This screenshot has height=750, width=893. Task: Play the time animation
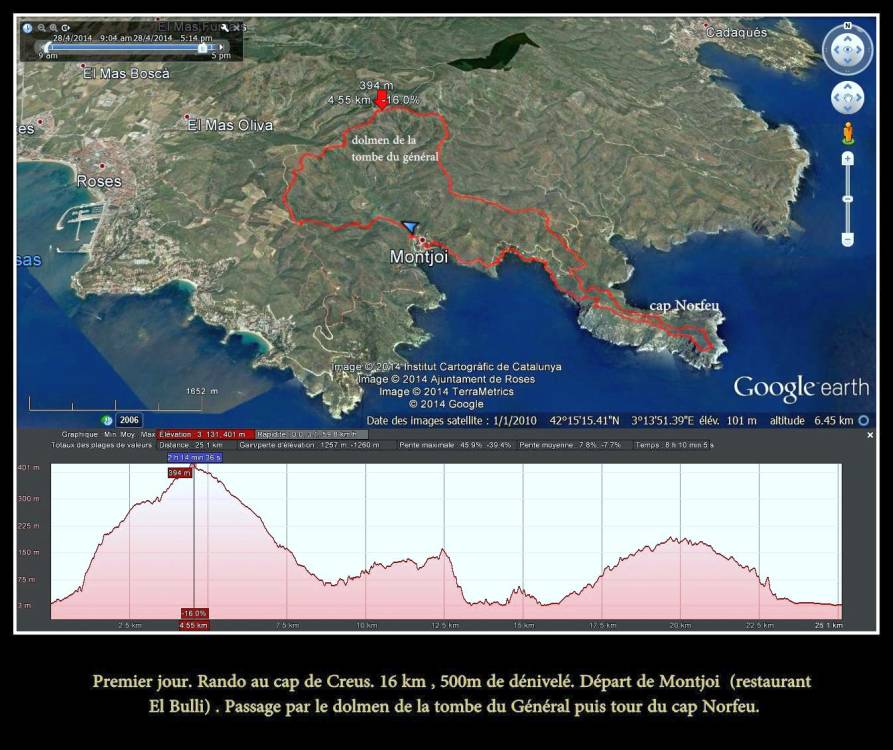[x=66, y=28]
